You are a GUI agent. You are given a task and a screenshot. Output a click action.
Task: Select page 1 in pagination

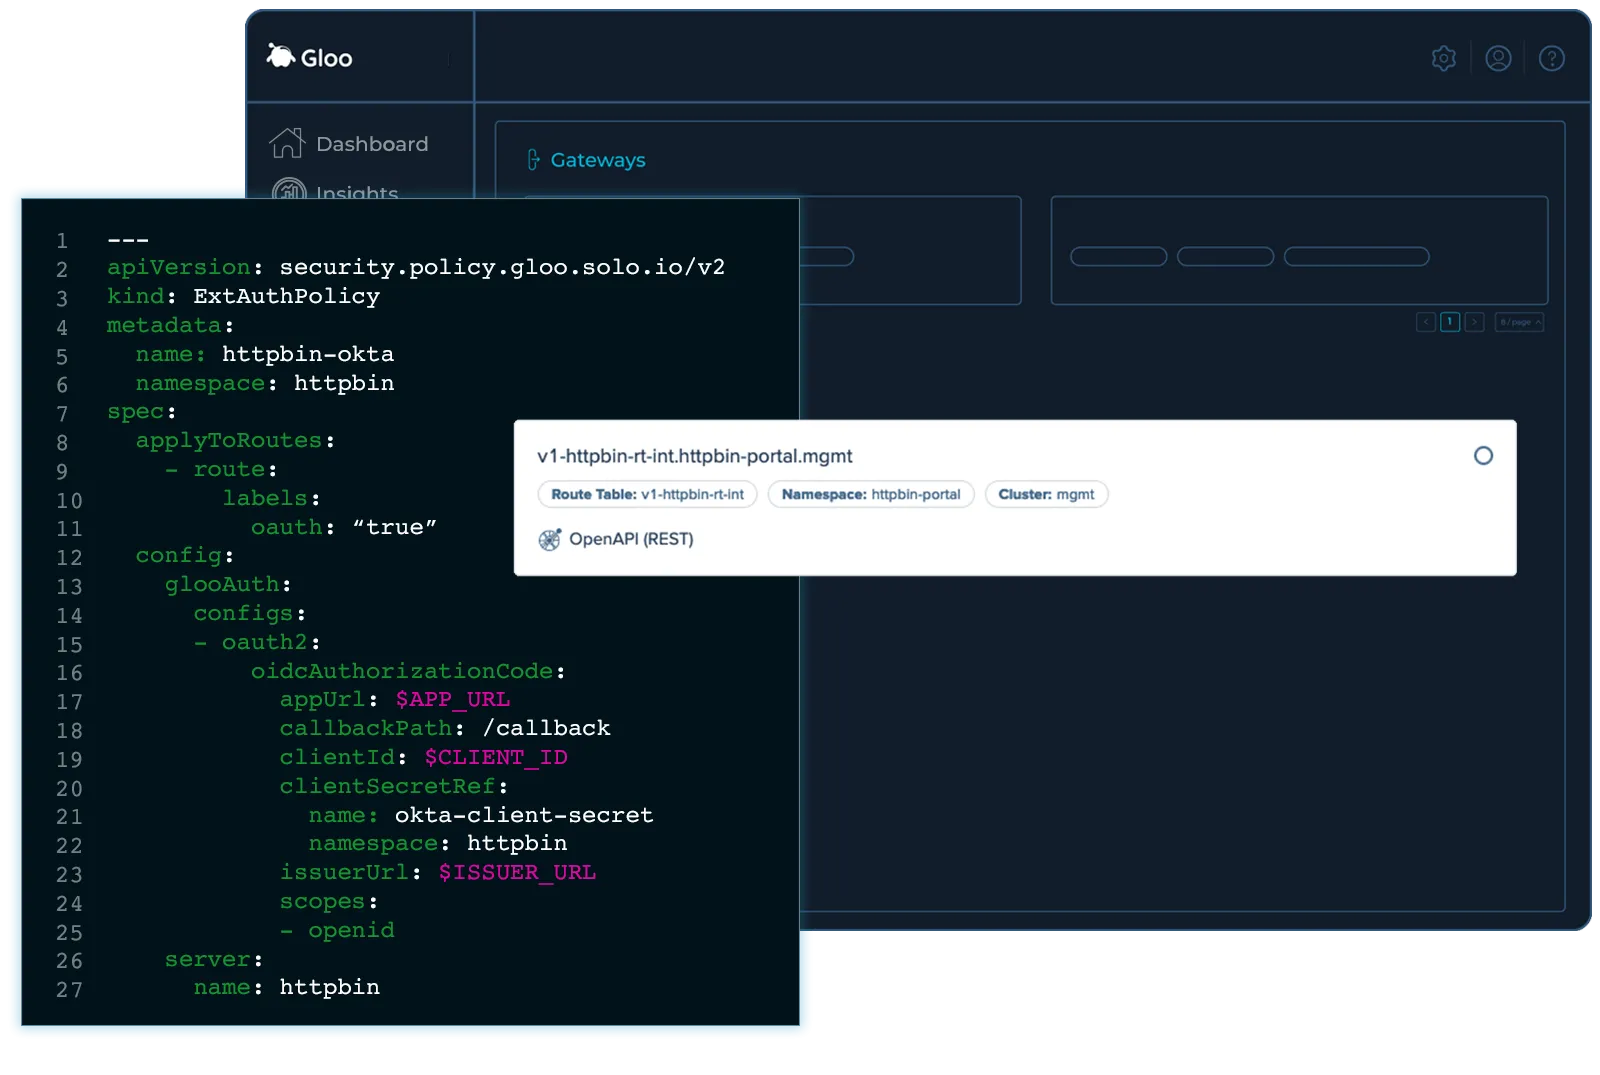(1450, 322)
